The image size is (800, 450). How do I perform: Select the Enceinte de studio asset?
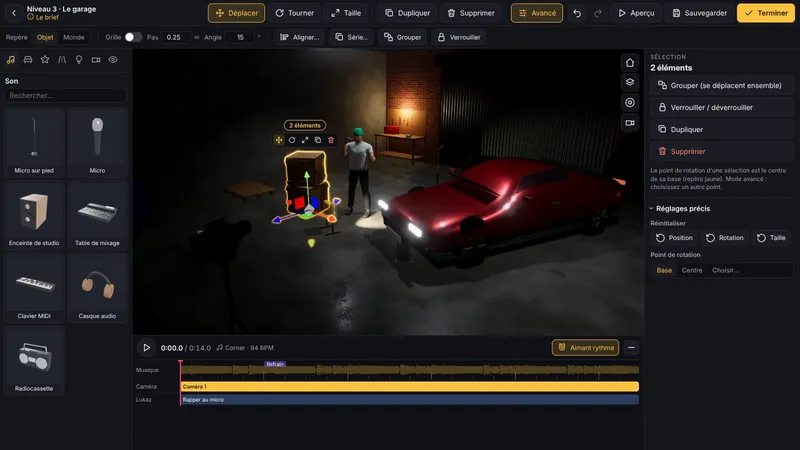point(34,215)
